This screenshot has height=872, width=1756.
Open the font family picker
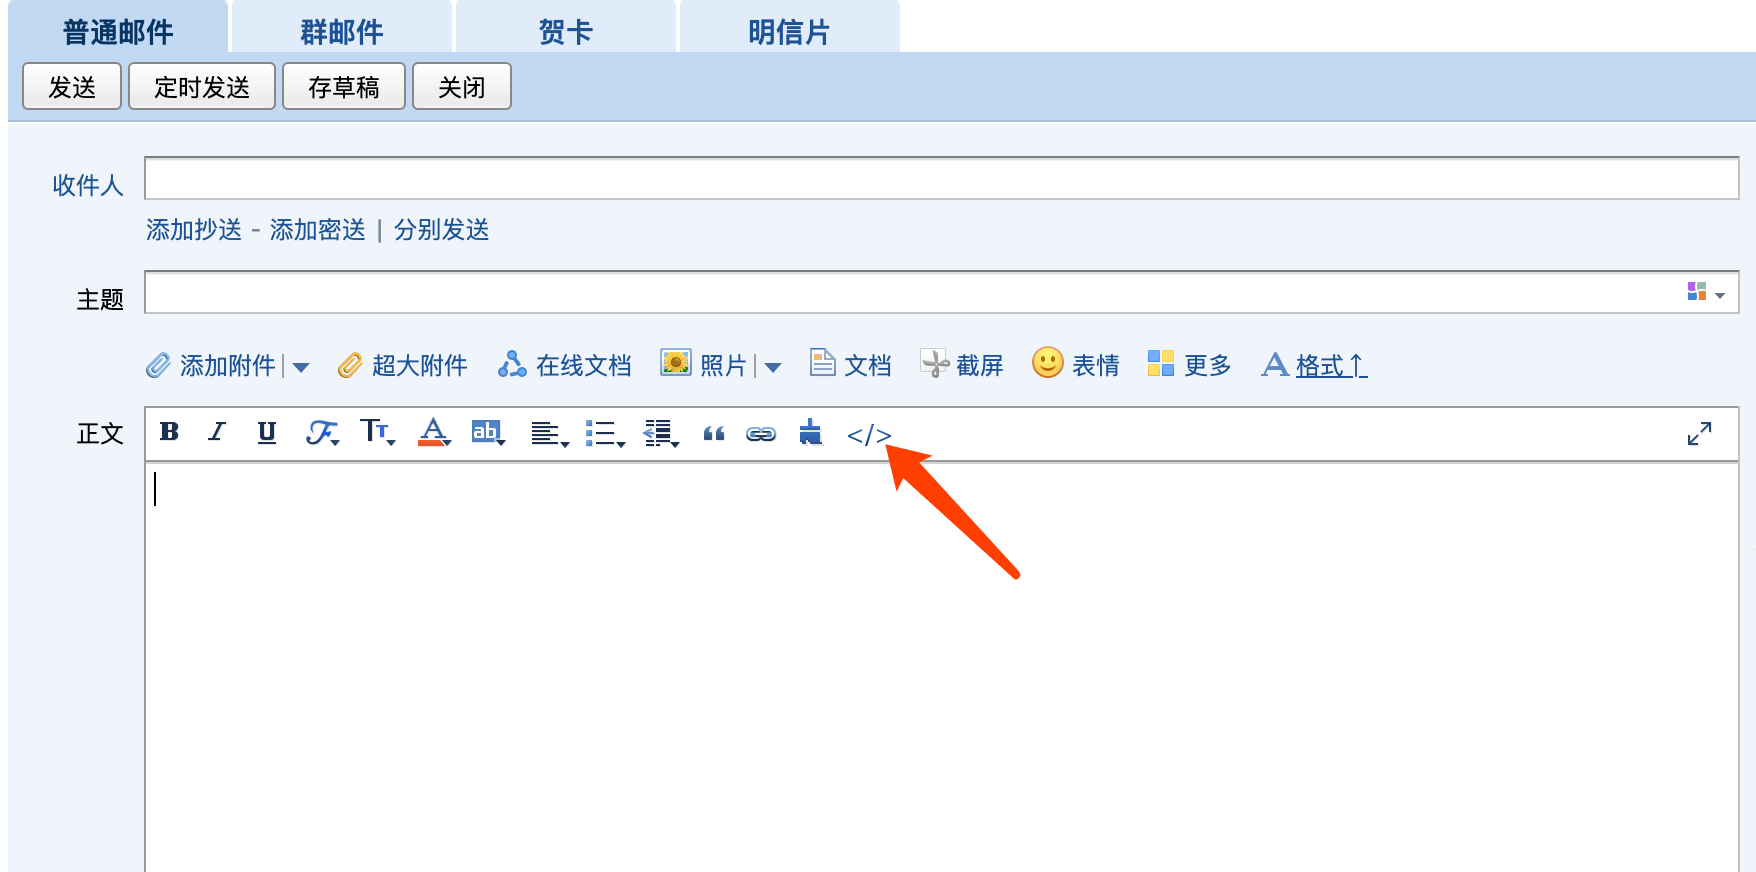coord(322,433)
